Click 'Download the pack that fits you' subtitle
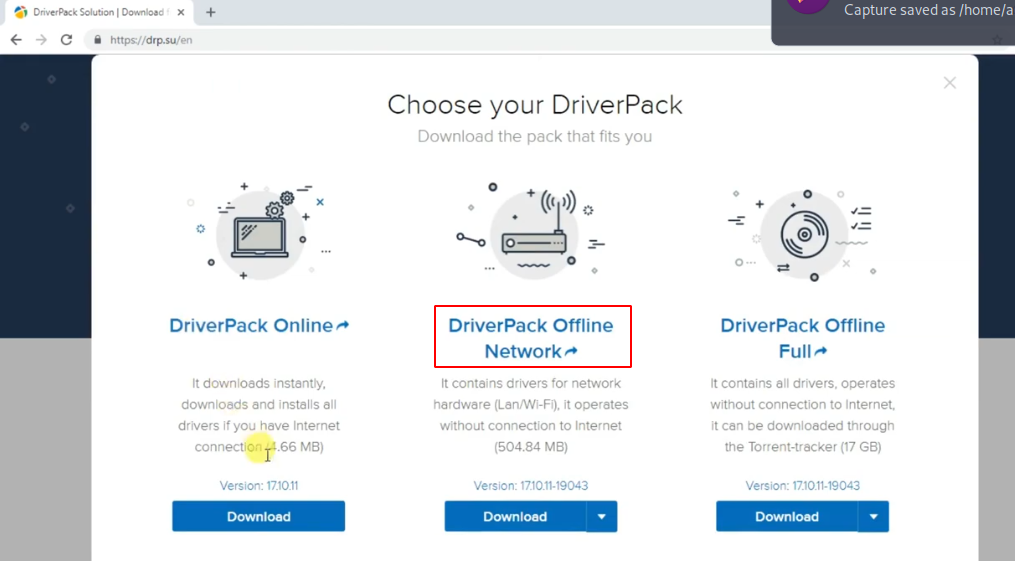 (535, 137)
